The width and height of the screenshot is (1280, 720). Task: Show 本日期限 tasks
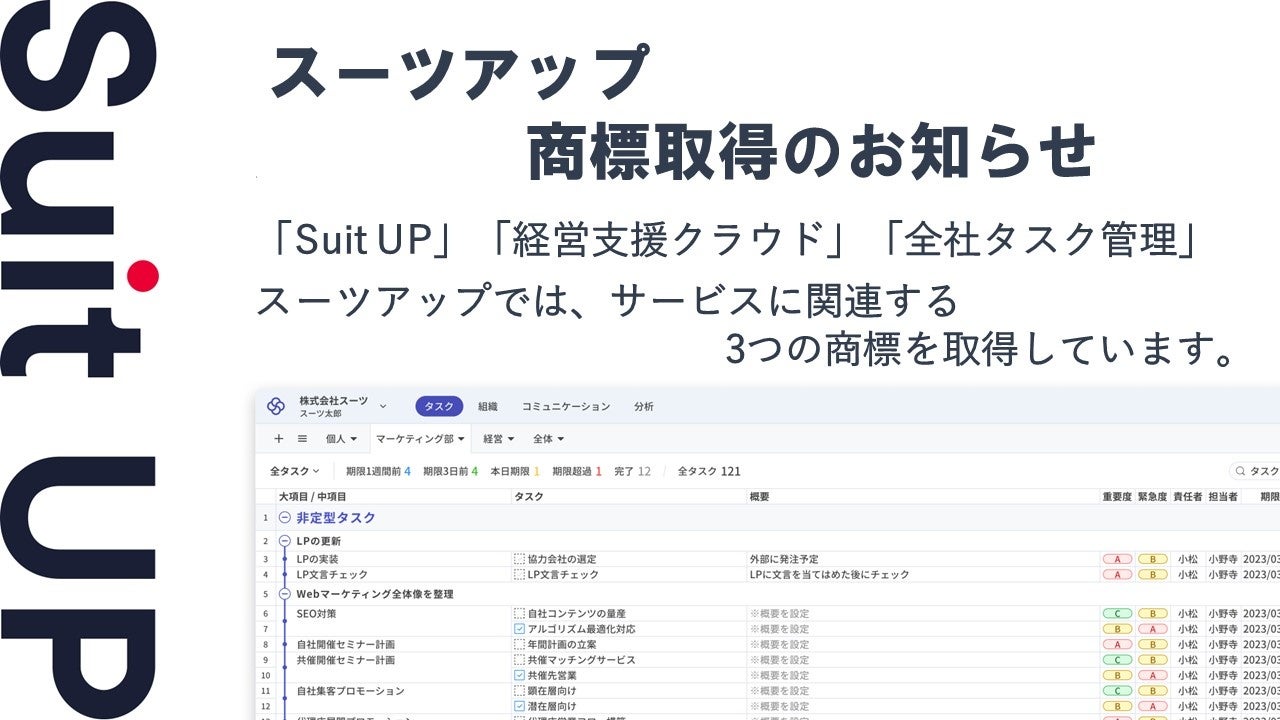[515, 471]
